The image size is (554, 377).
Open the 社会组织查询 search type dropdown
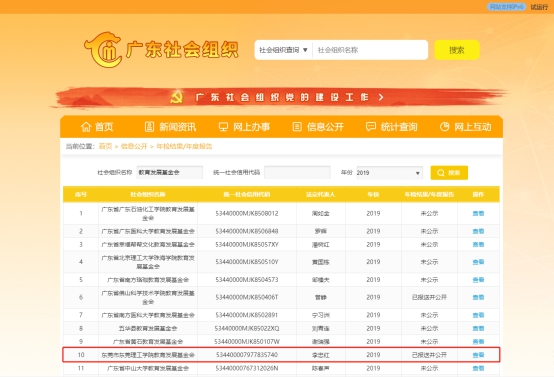click(x=283, y=50)
